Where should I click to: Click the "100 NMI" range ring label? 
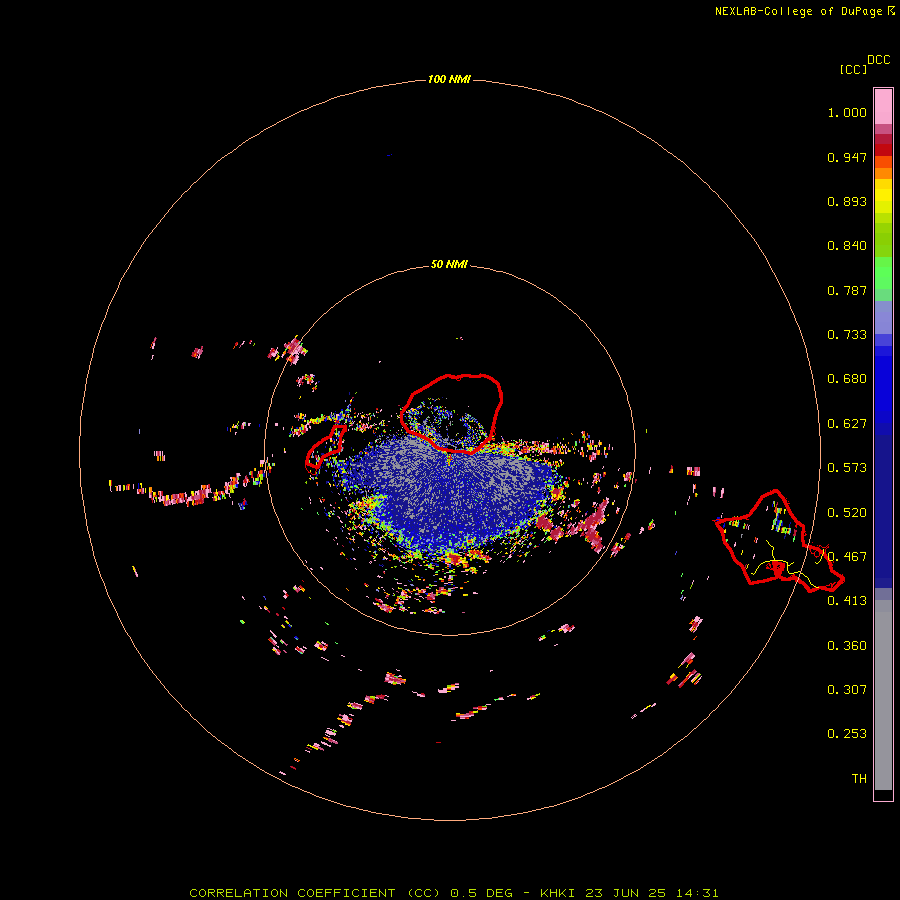449,79
